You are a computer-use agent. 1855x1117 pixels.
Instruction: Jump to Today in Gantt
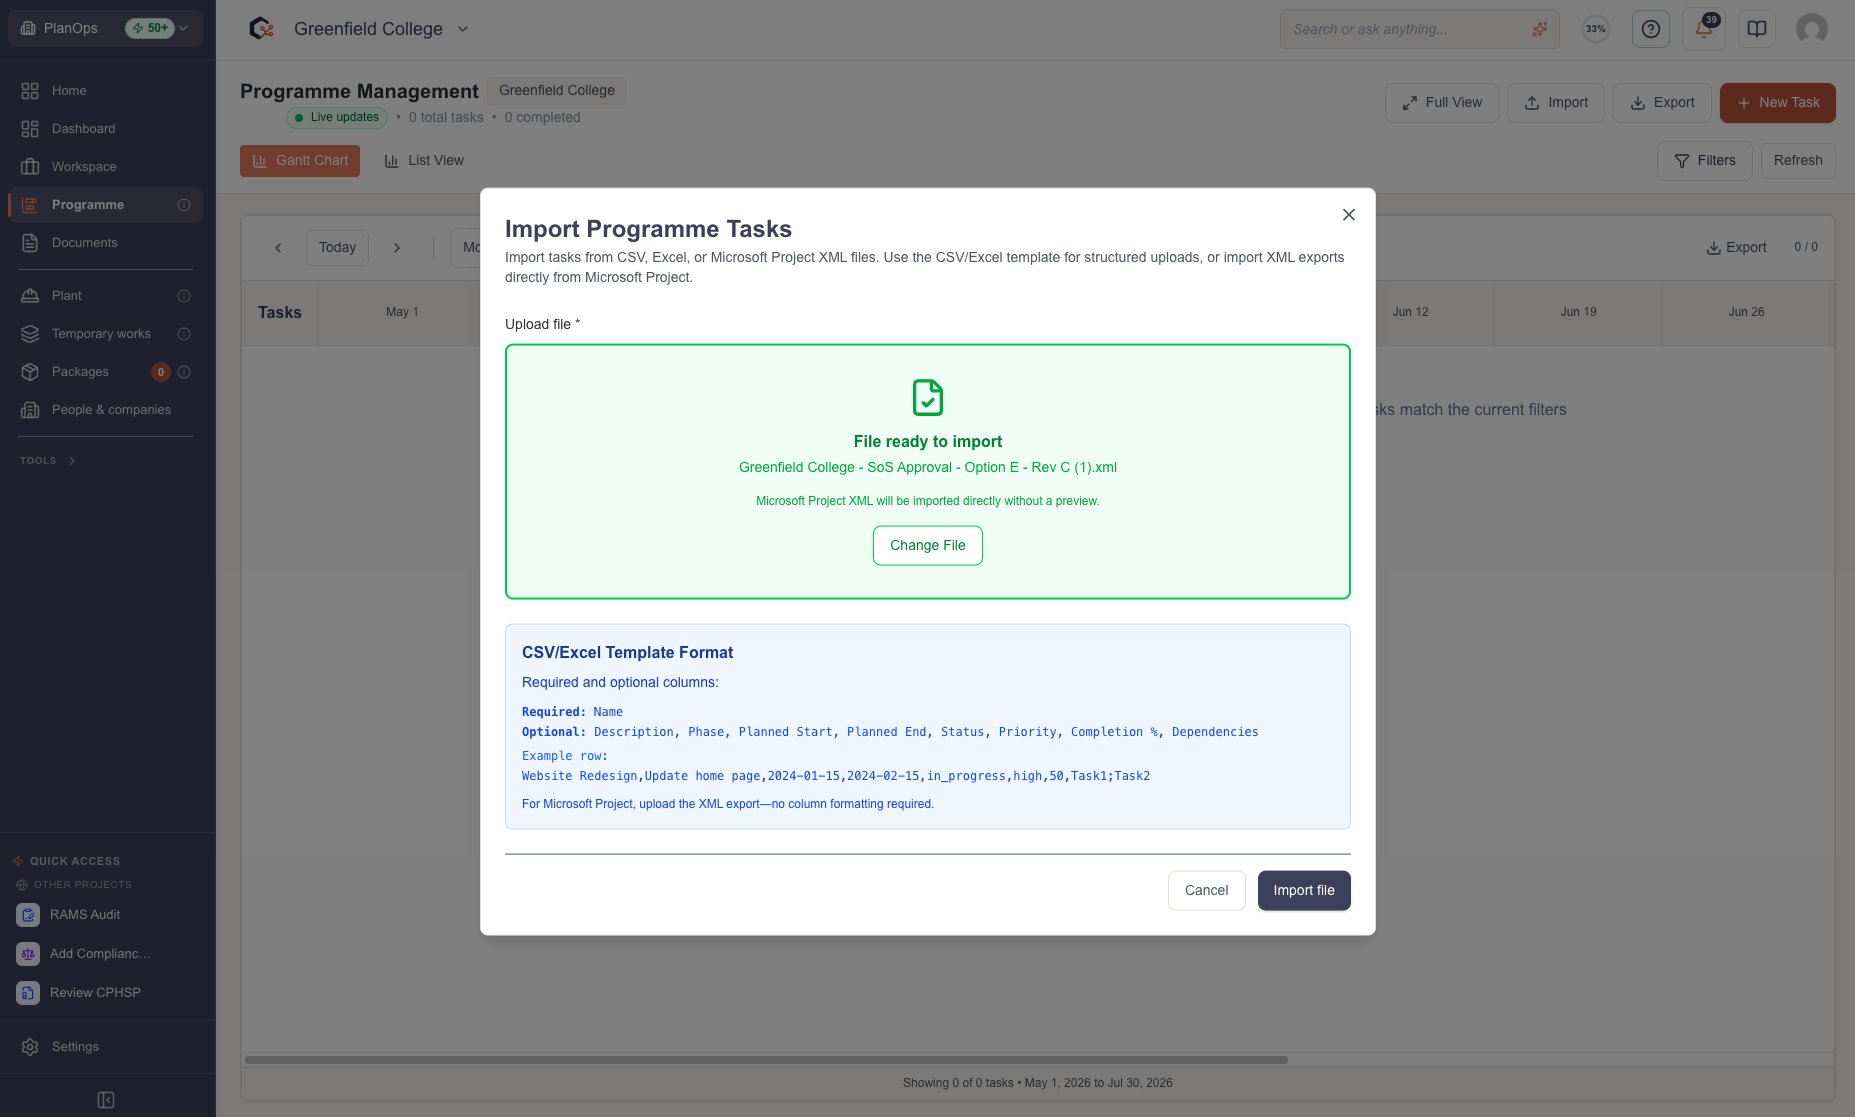pos(337,248)
